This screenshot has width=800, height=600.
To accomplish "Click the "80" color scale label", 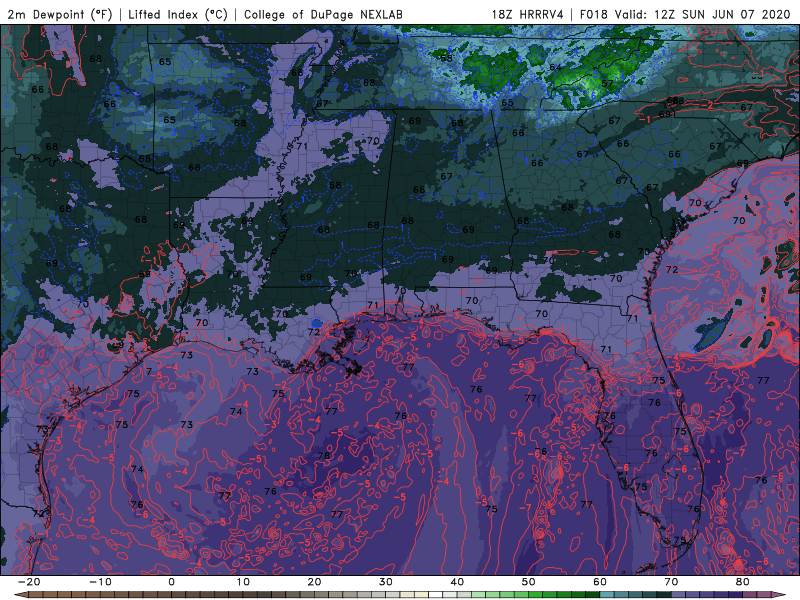I will (x=743, y=582).
